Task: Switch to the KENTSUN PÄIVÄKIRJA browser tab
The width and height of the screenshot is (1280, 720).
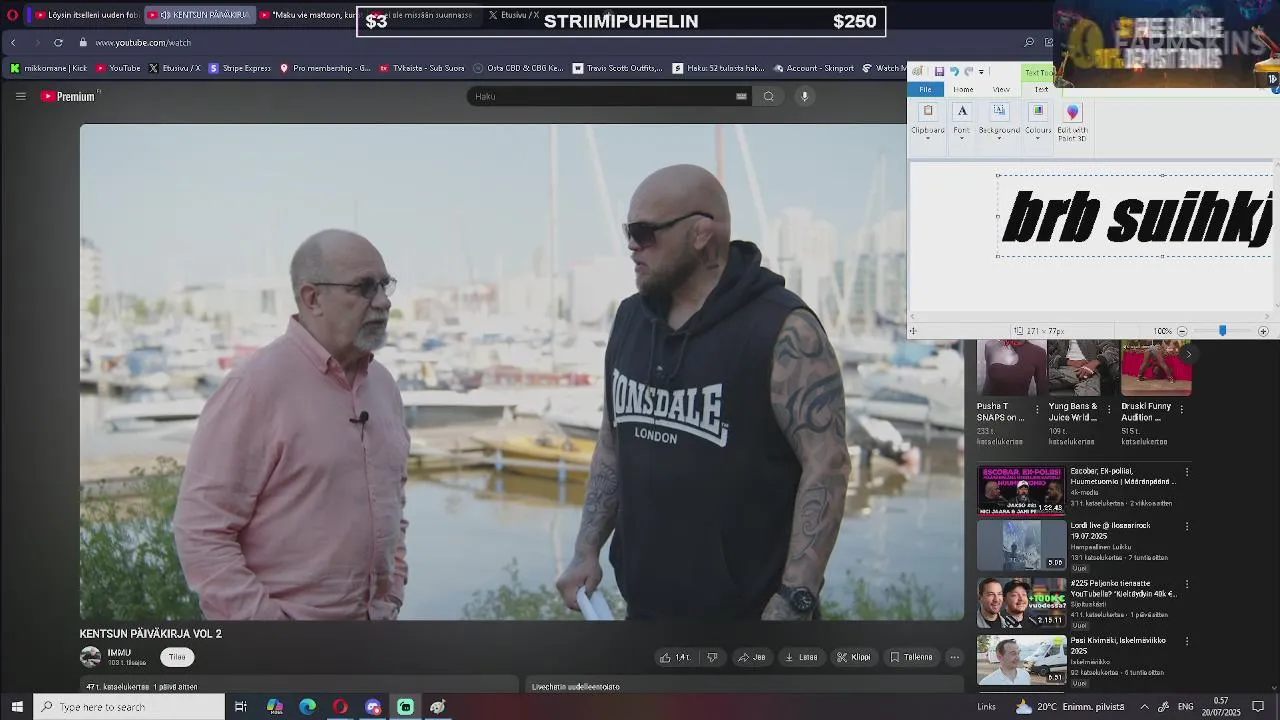Action: [x=198, y=15]
